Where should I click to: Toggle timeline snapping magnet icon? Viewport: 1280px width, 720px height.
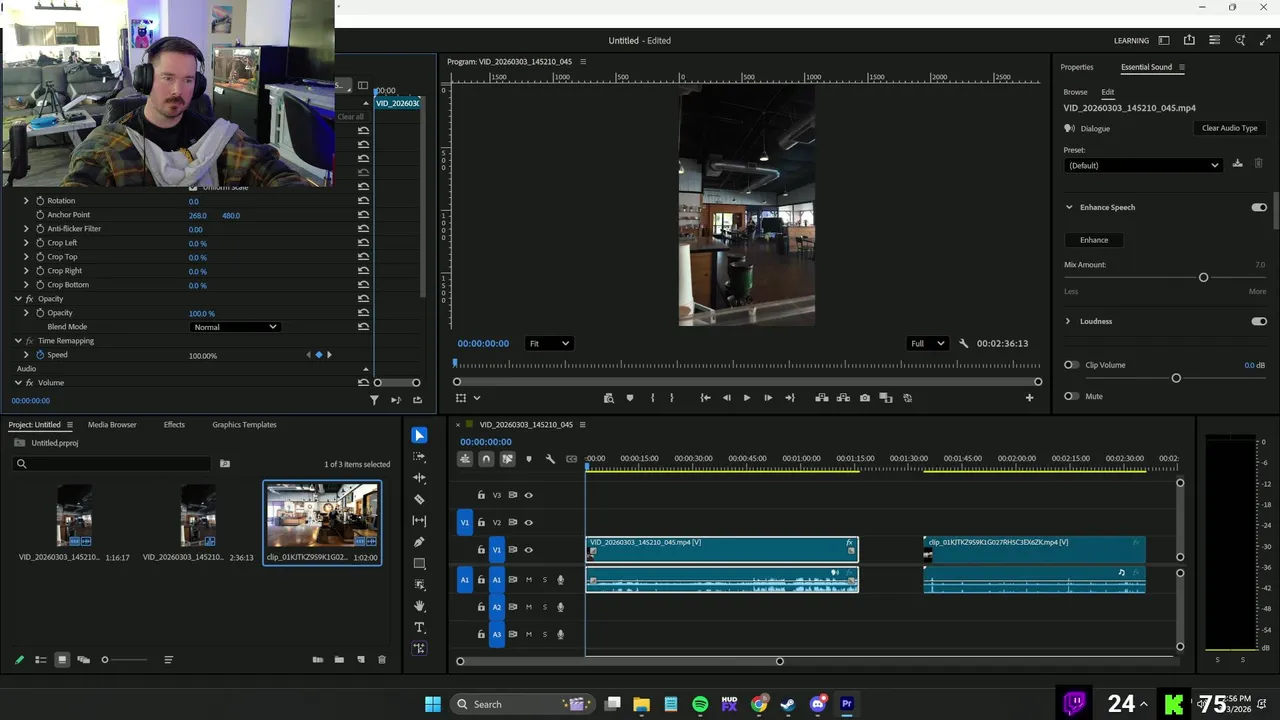pos(486,459)
